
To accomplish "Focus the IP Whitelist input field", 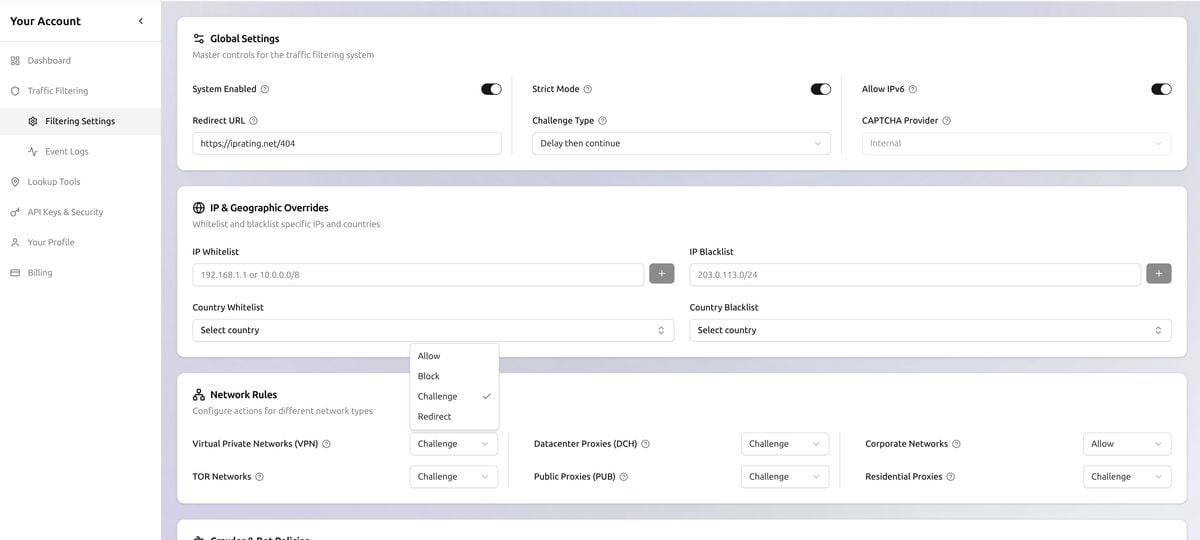I will (418, 274).
